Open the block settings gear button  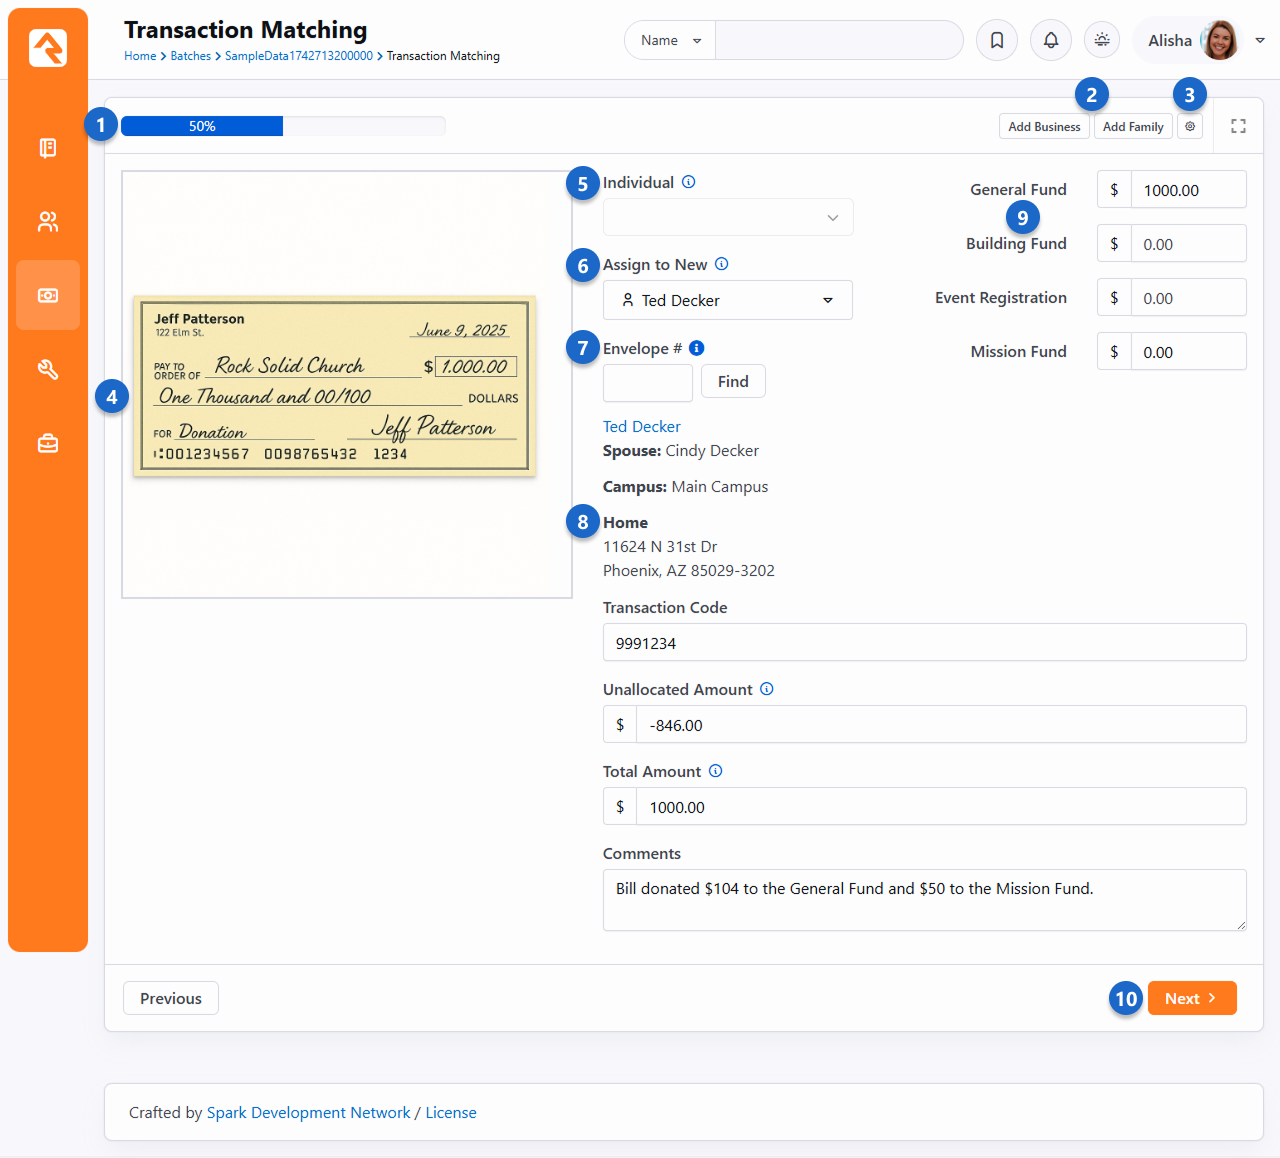pyautogui.click(x=1190, y=127)
